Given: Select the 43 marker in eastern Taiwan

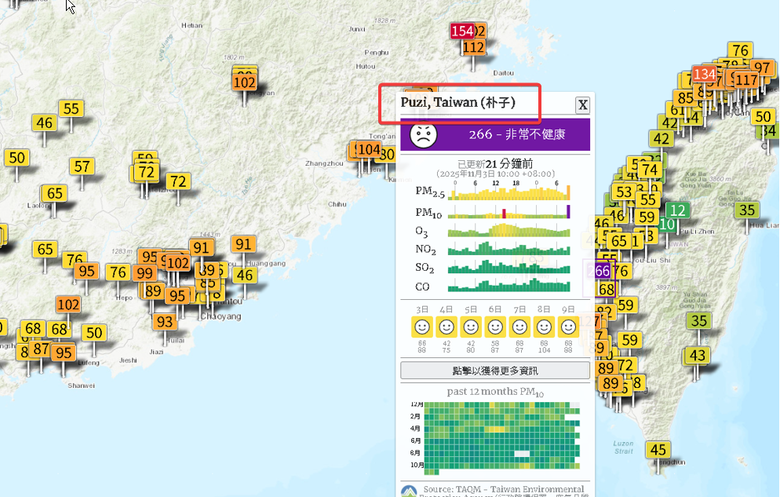Looking at the screenshot, I should (x=697, y=355).
